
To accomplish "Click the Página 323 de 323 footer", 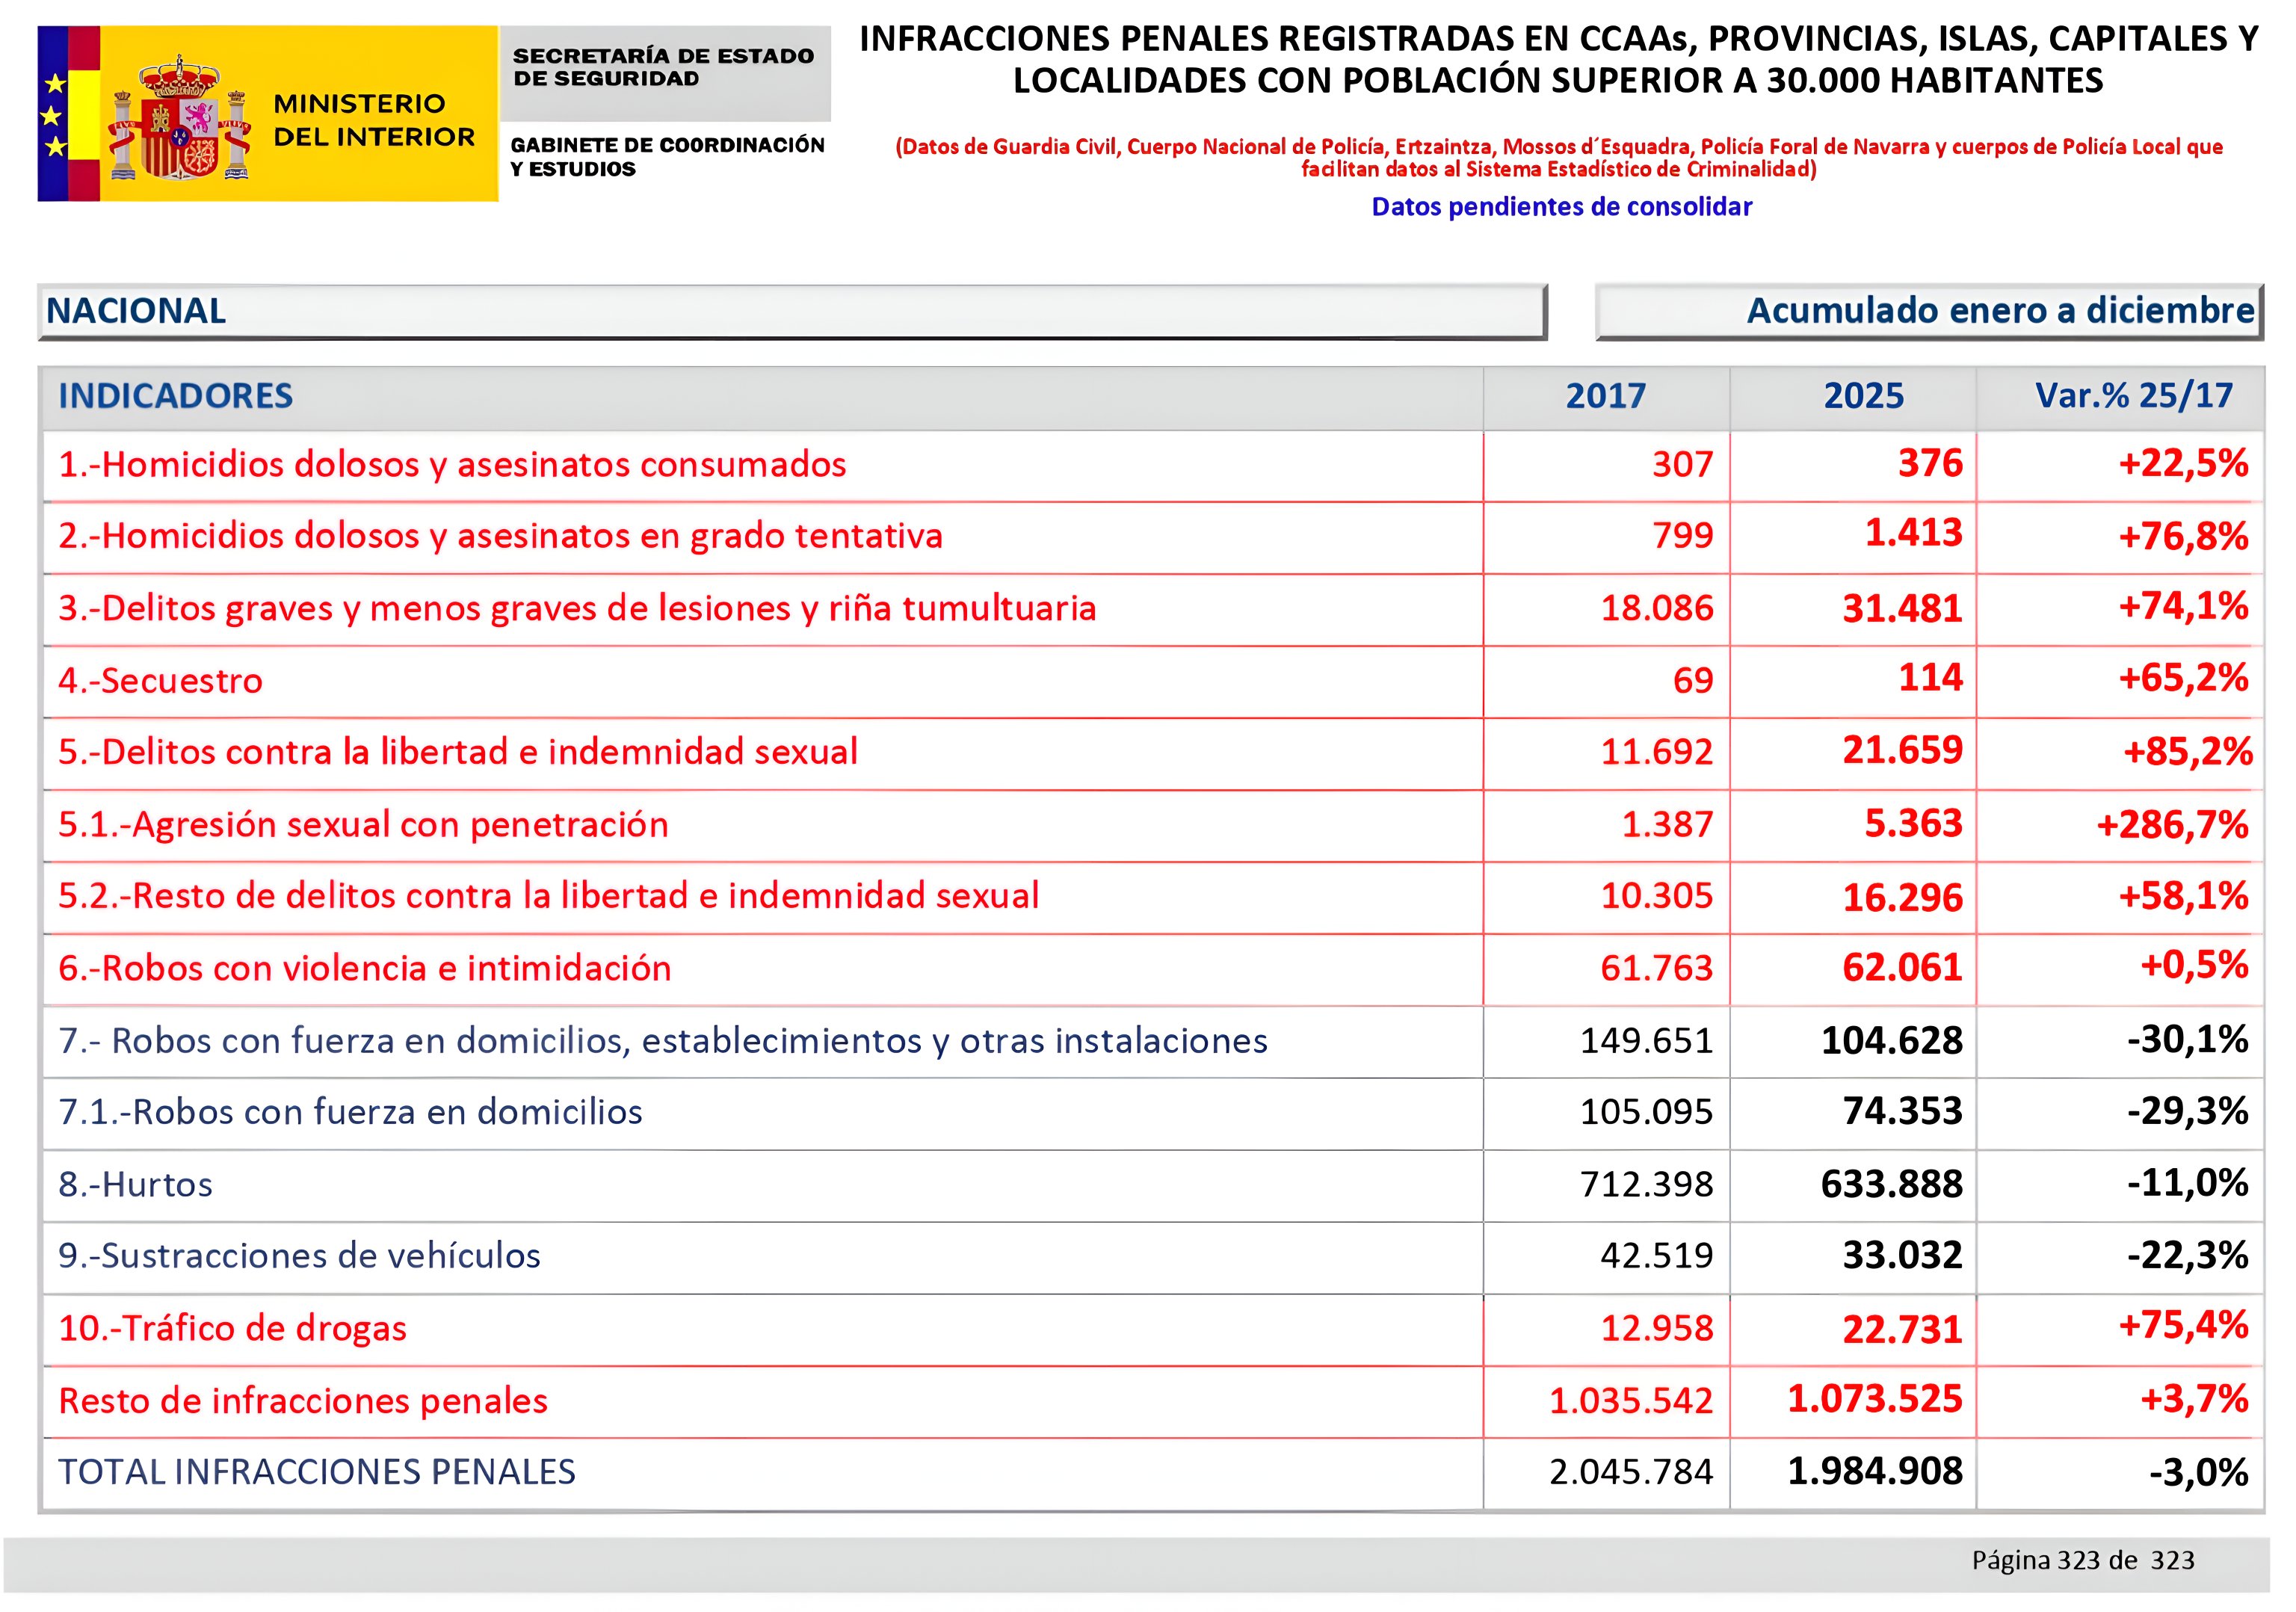I will [x=2082, y=1561].
